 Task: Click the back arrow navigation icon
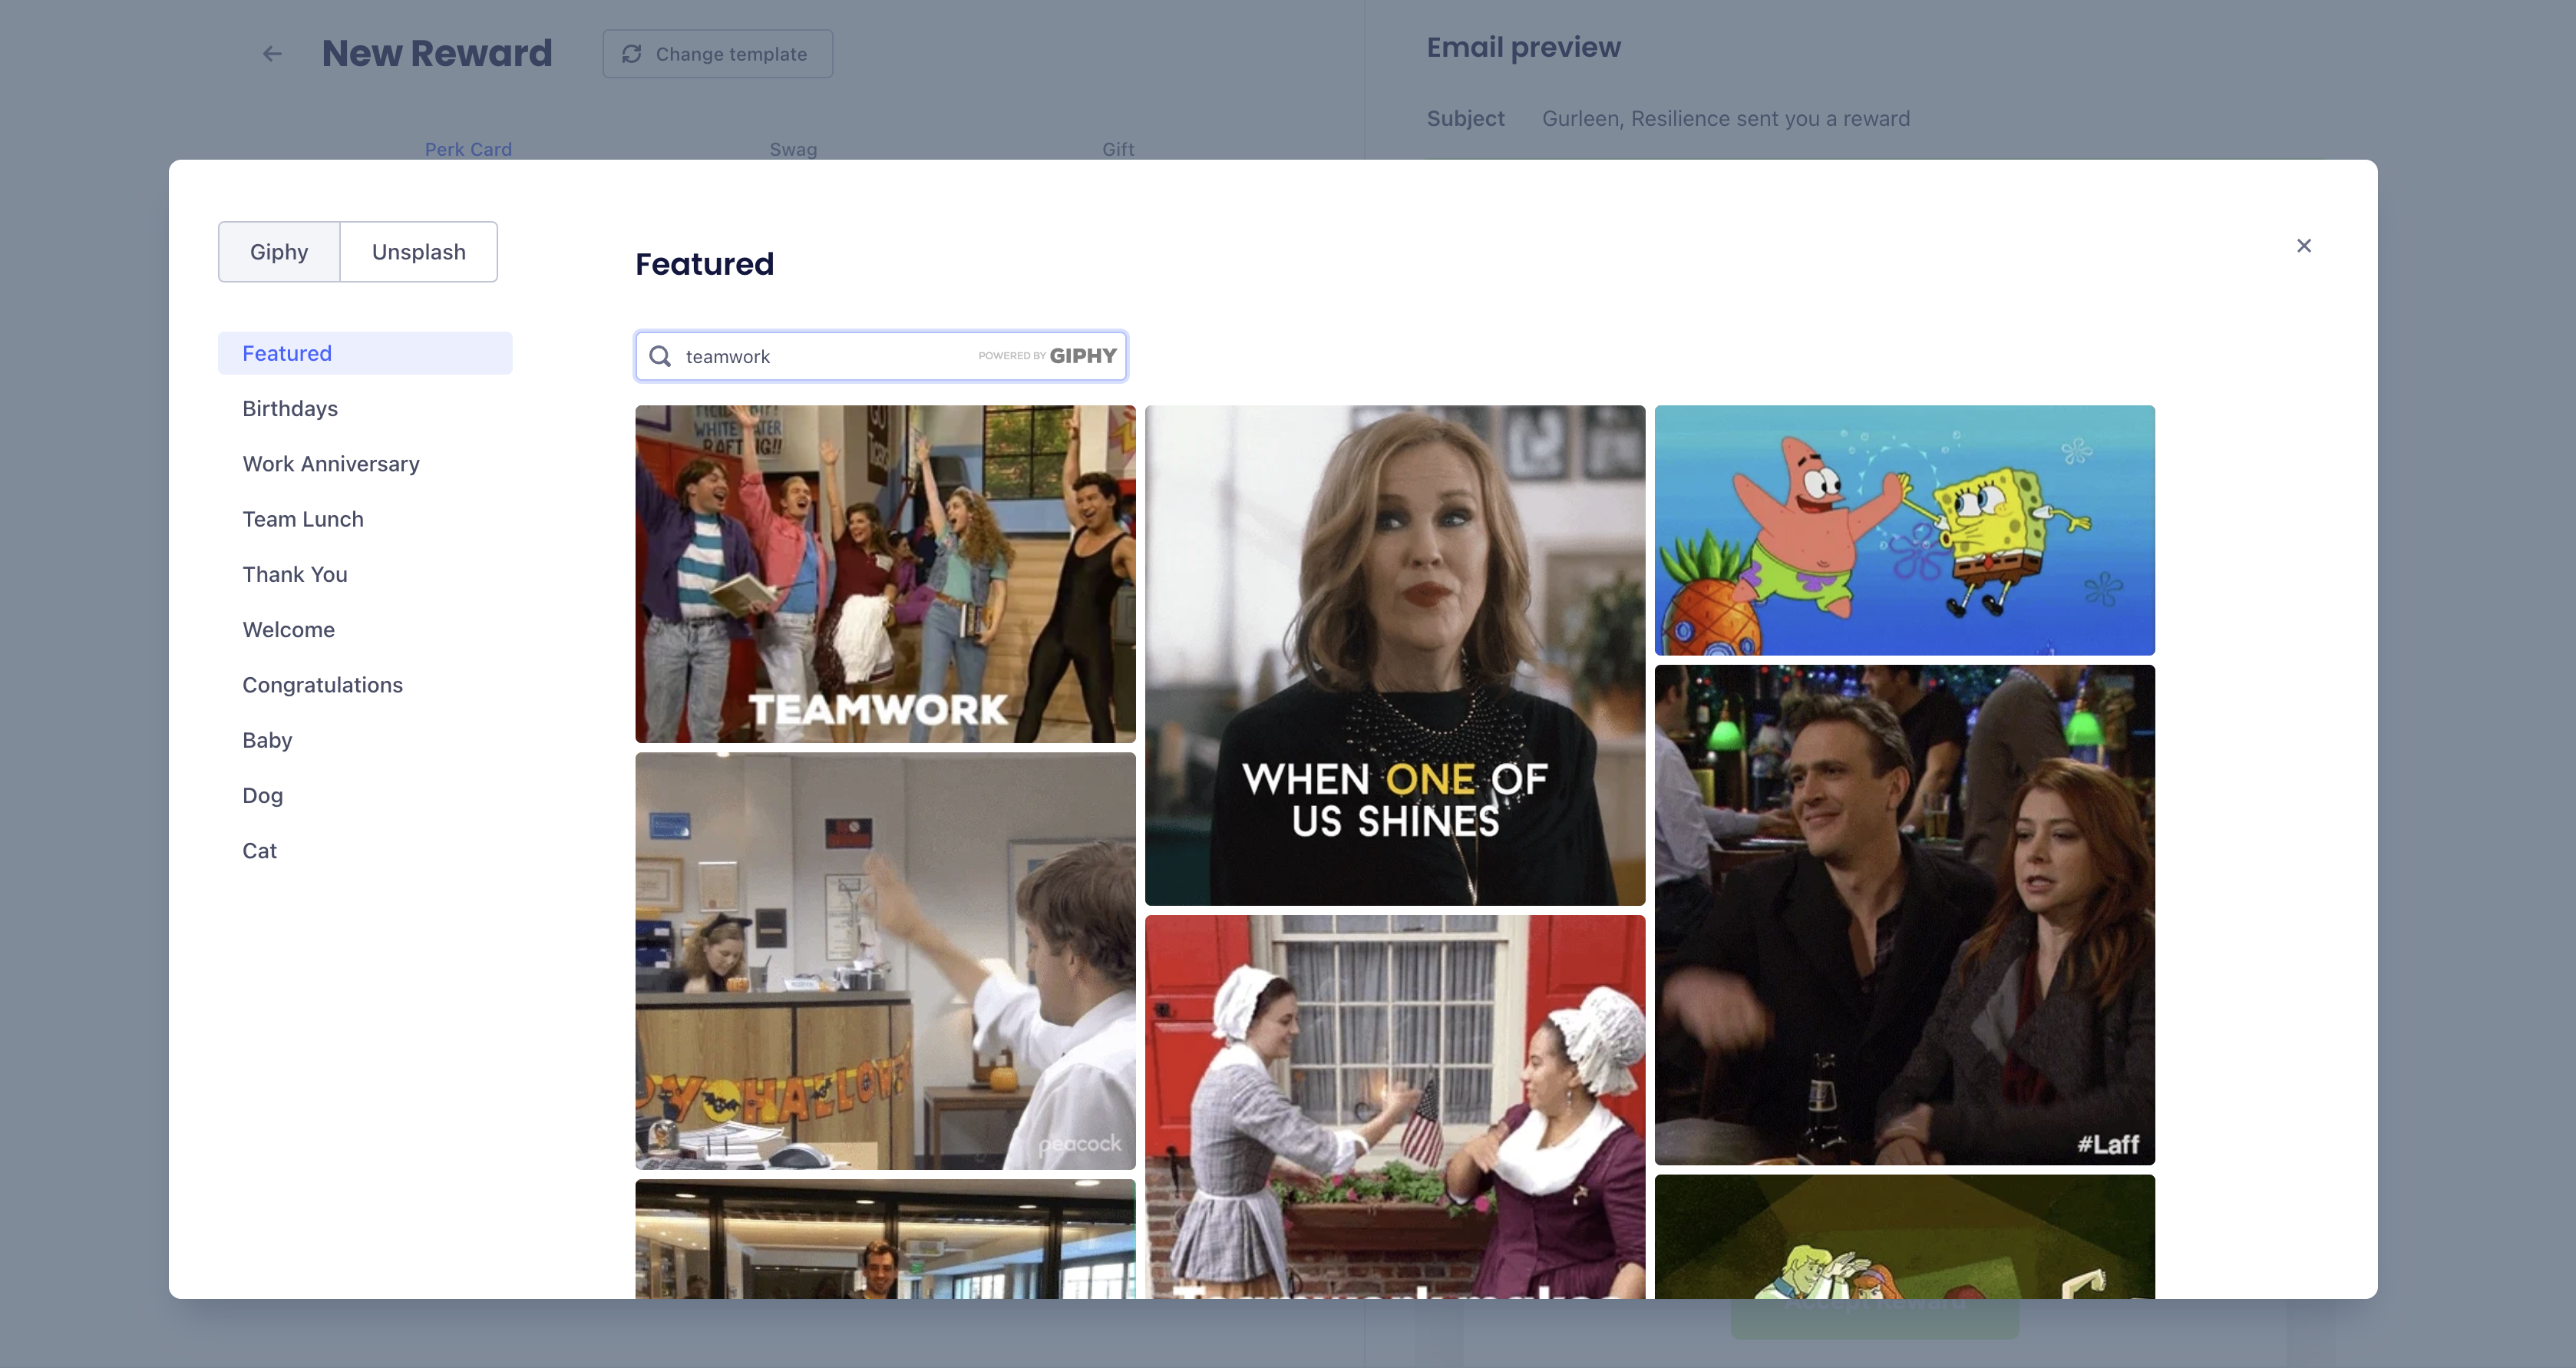pos(272,55)
